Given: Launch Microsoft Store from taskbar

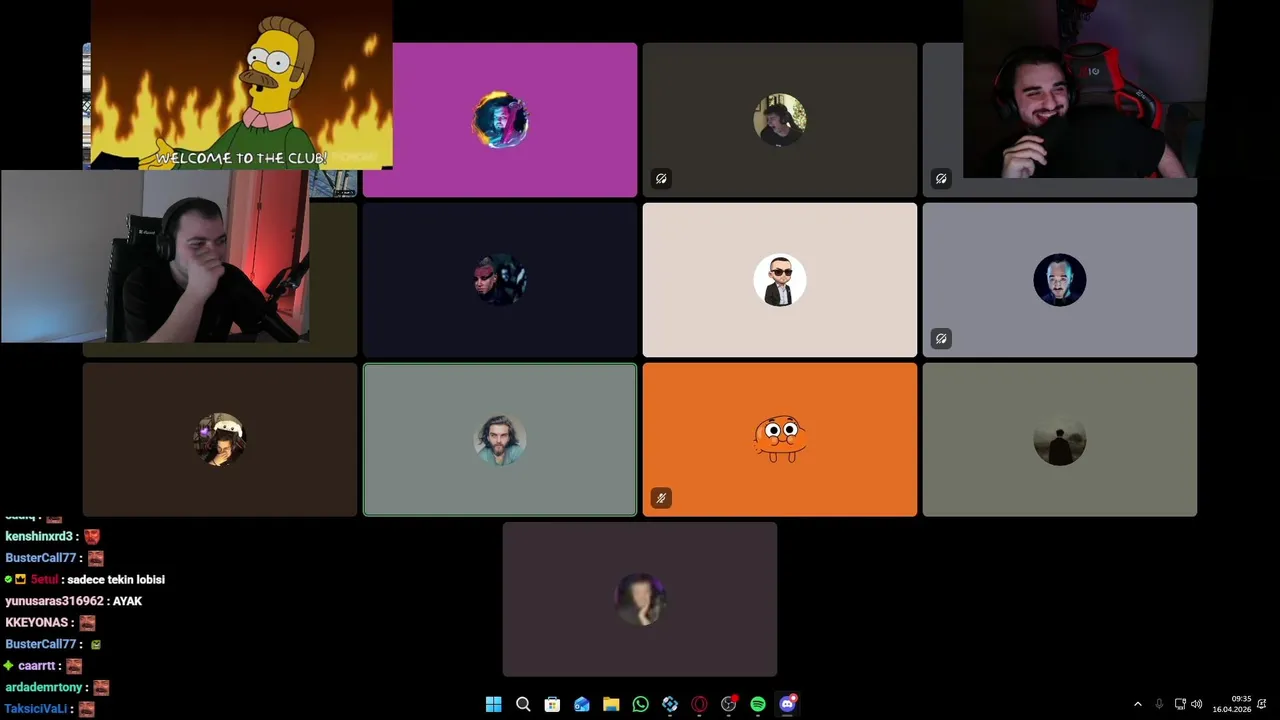Looking at the screenshot, I should [x=552, y=704].
